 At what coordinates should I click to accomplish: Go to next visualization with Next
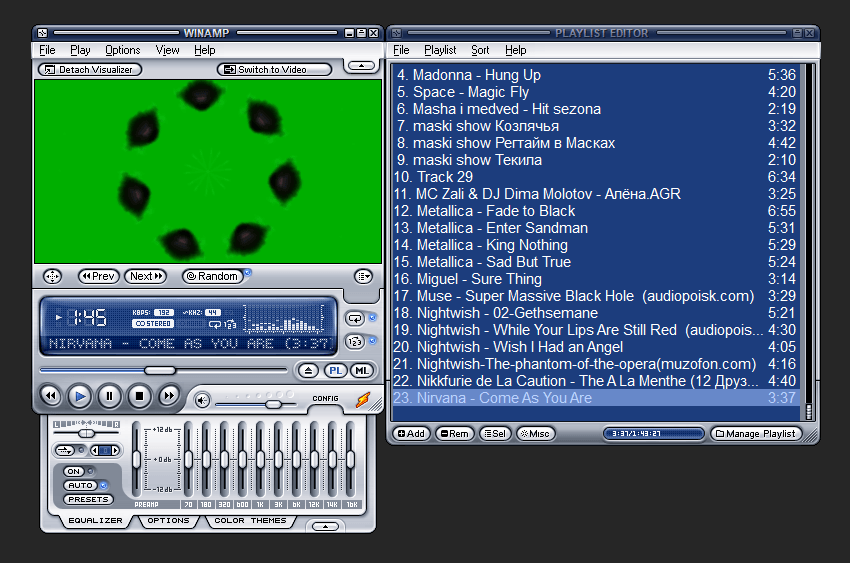coord(145,276)
